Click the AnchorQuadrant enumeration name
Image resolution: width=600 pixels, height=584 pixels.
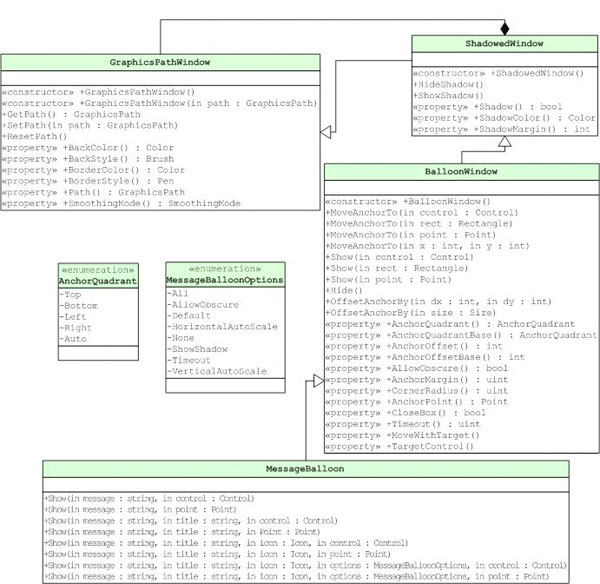coord(98,281)
